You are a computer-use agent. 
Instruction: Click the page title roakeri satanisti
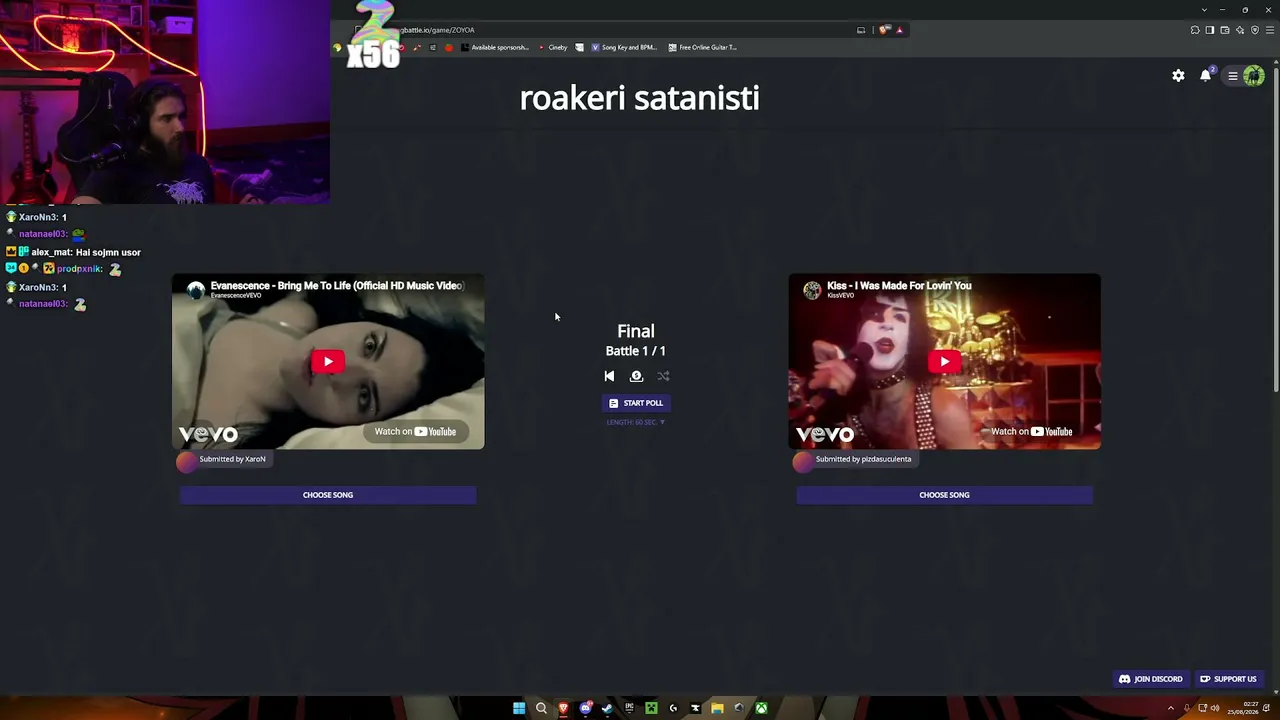coord(640,98)
